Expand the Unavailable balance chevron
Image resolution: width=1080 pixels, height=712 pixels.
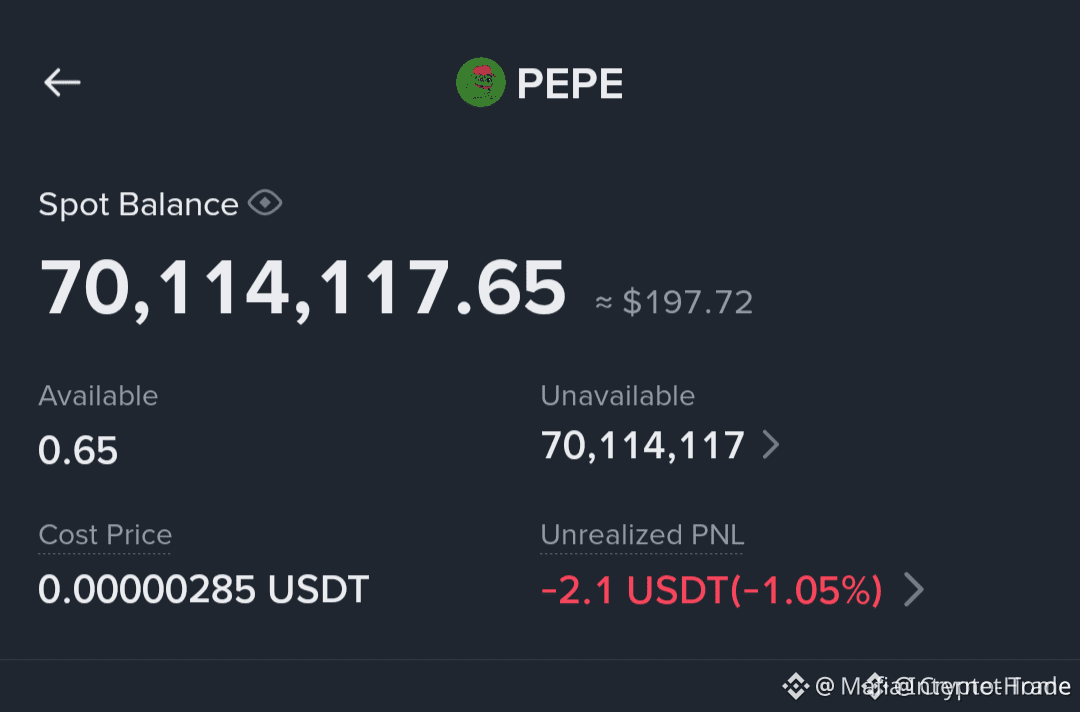point(771,445)
